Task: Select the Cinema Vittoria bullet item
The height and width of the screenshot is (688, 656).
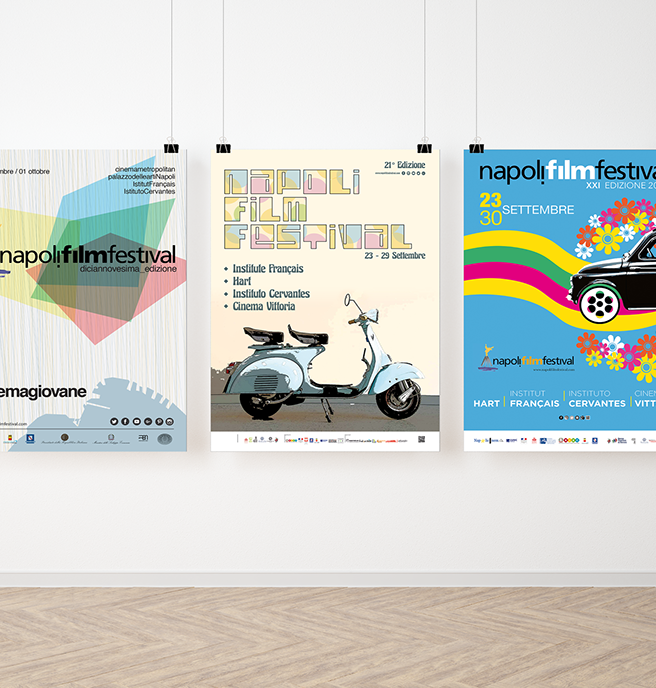Action: tap(262, 306)
